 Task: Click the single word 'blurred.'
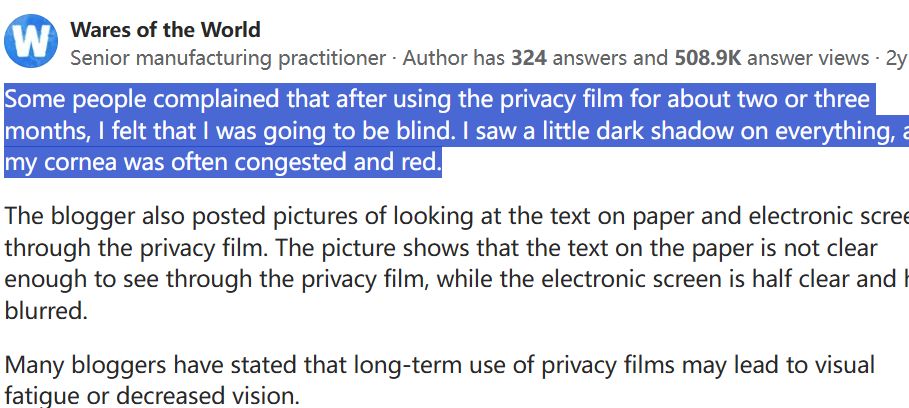(46, 310)
